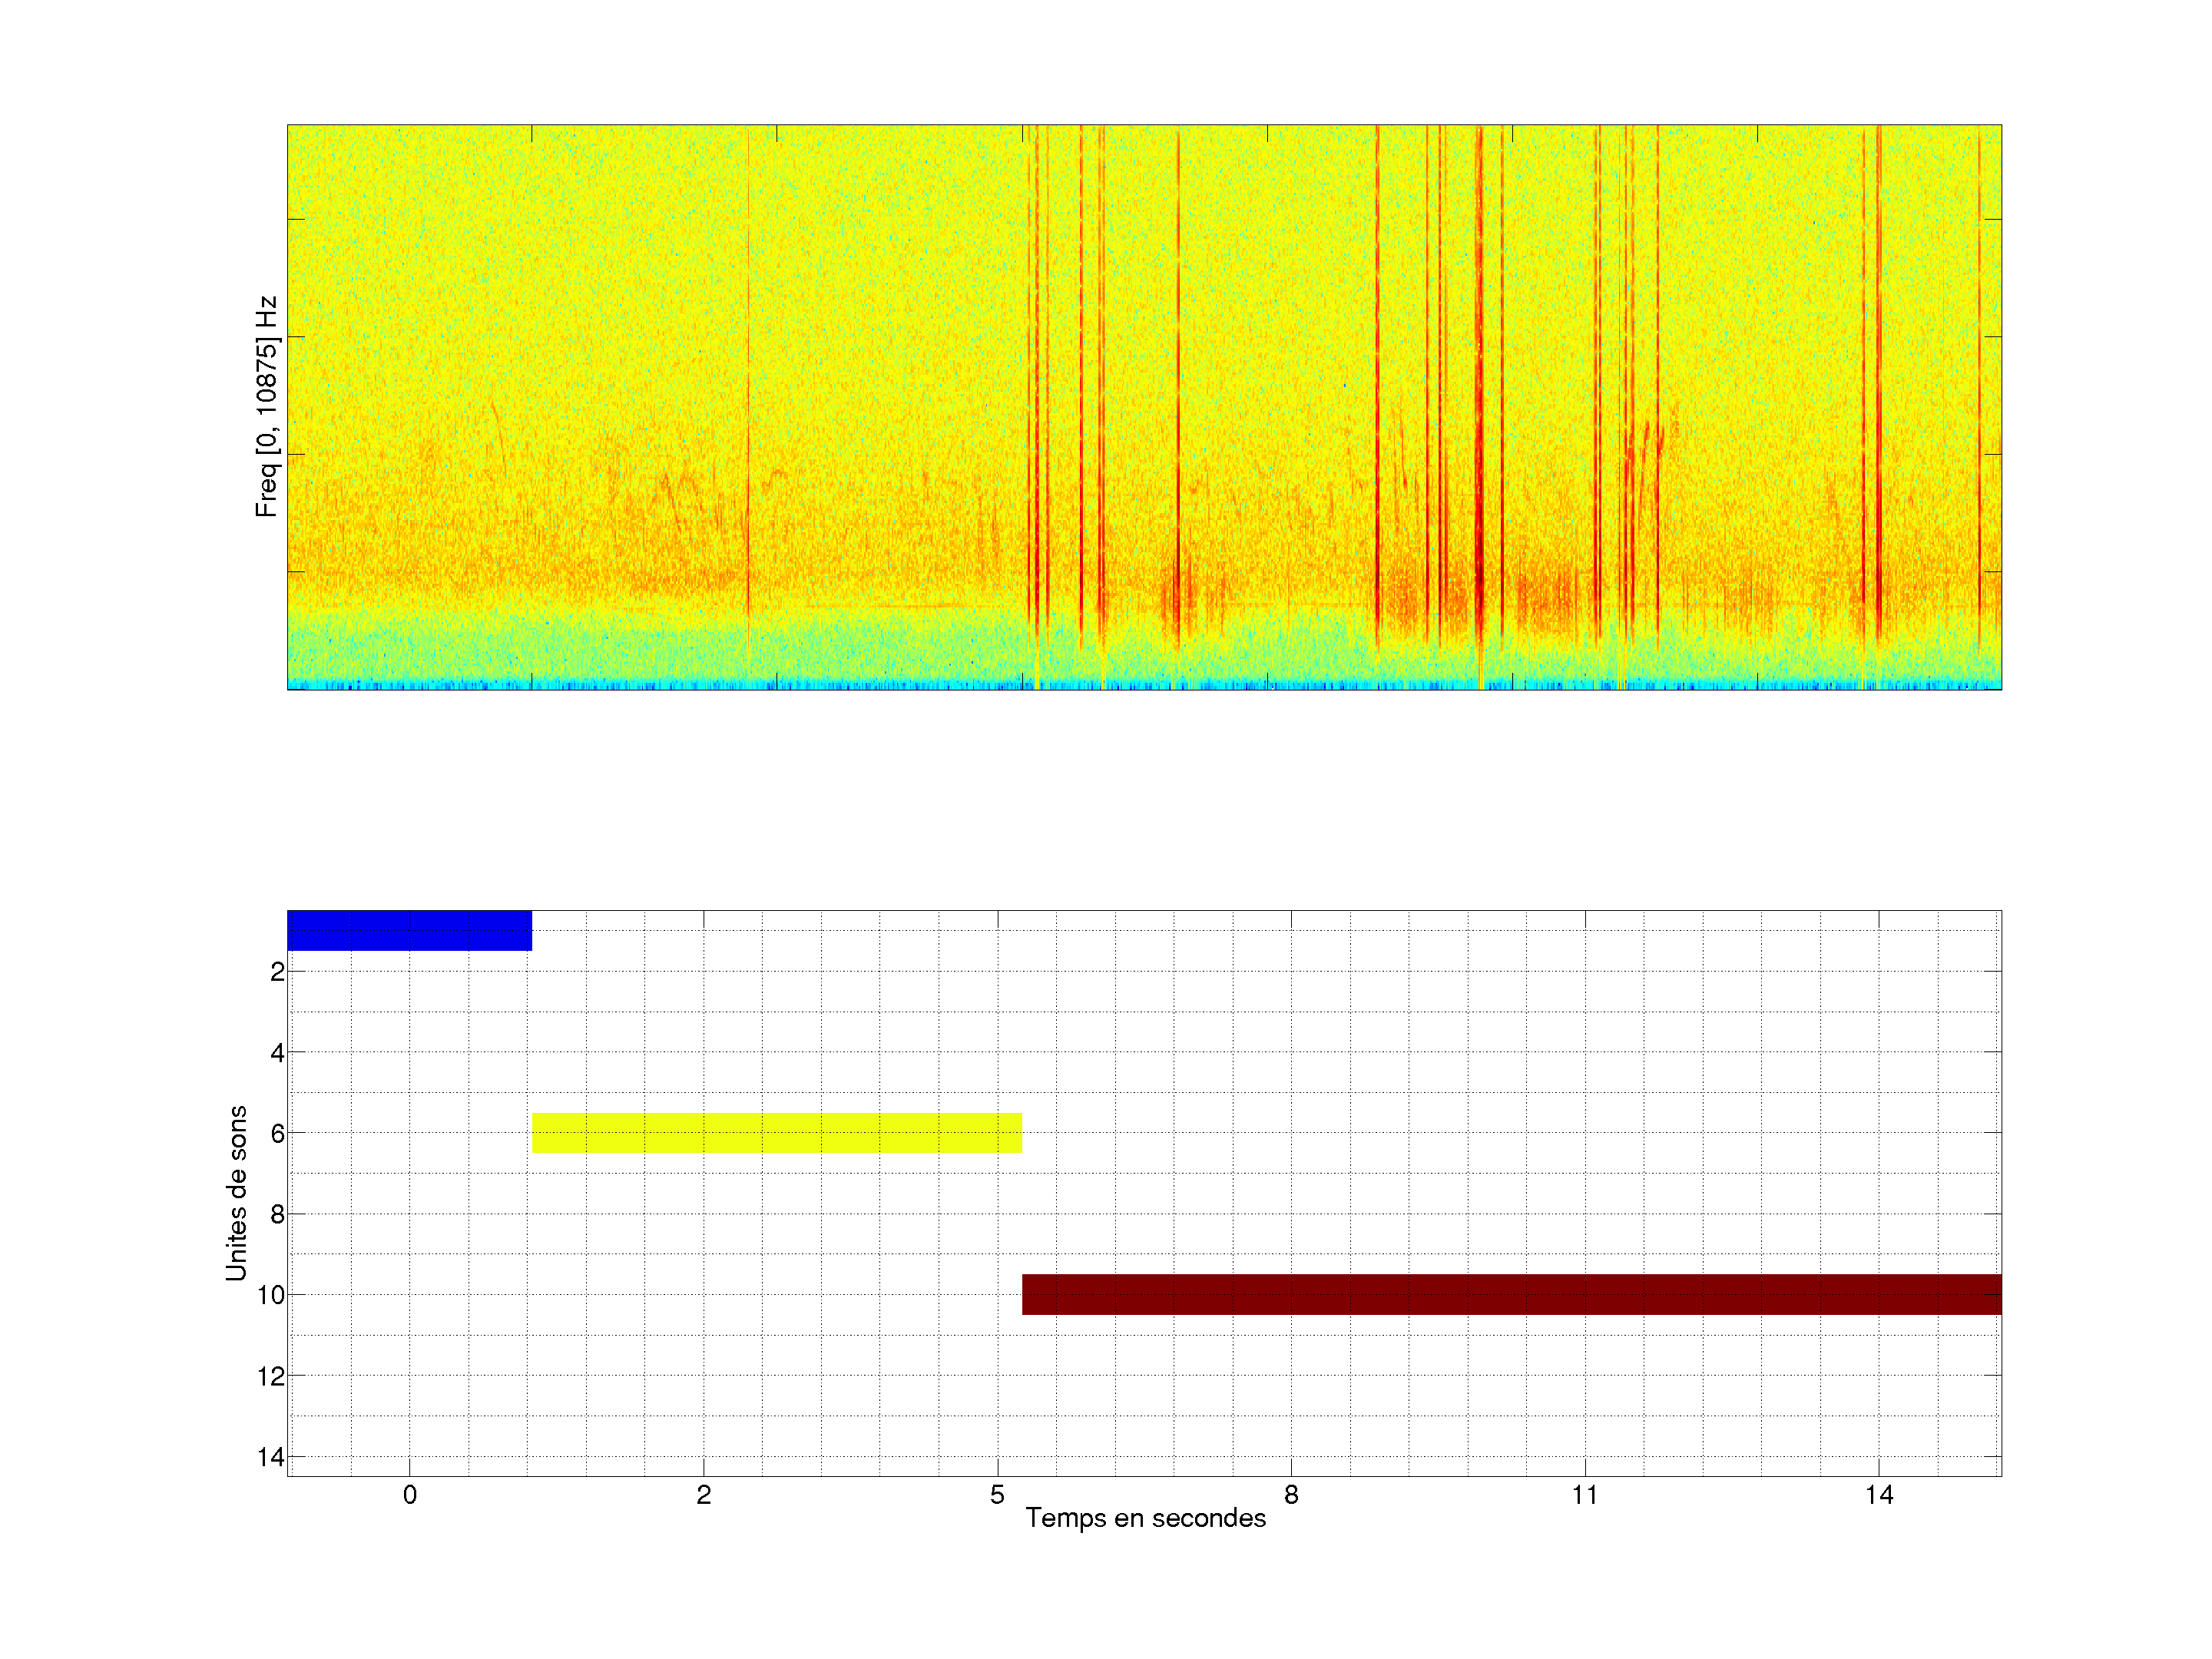
Task: Click y-axis tick label 2
Action: click(x=277, y=972)
